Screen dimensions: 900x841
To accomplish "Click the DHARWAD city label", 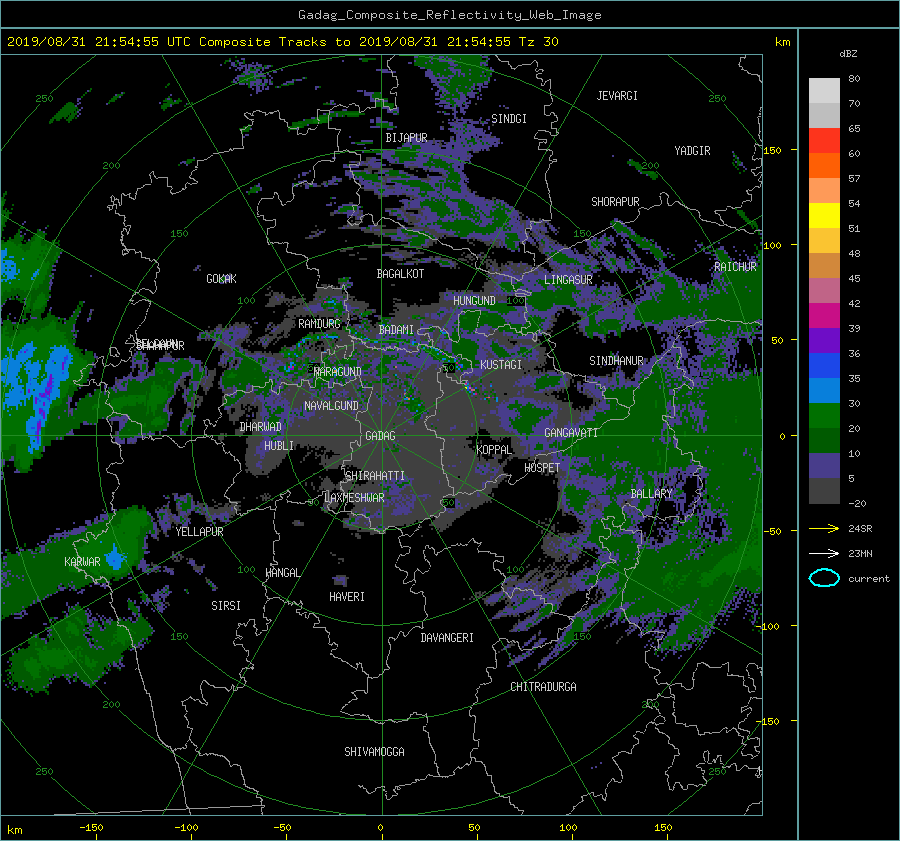I will click(x=260, y=427).
